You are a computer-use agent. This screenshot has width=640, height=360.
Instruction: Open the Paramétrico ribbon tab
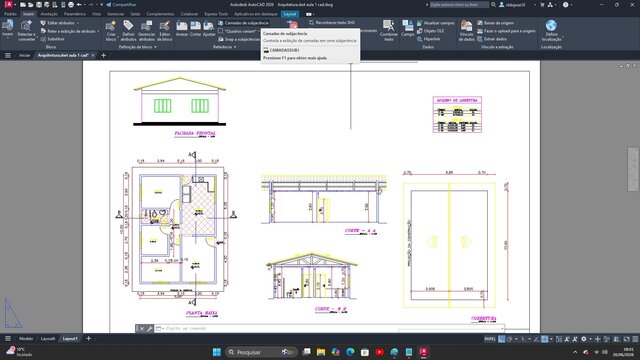tap(75, 14)
